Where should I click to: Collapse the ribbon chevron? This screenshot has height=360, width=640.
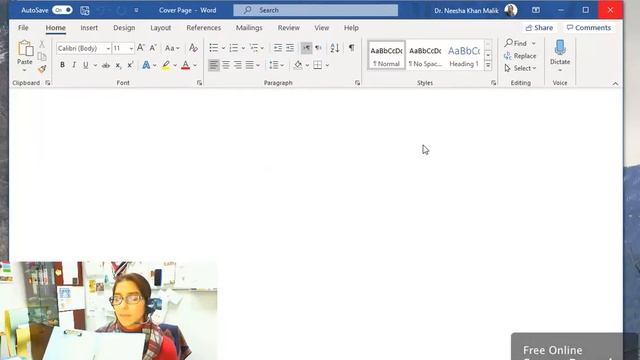[615, 84]
